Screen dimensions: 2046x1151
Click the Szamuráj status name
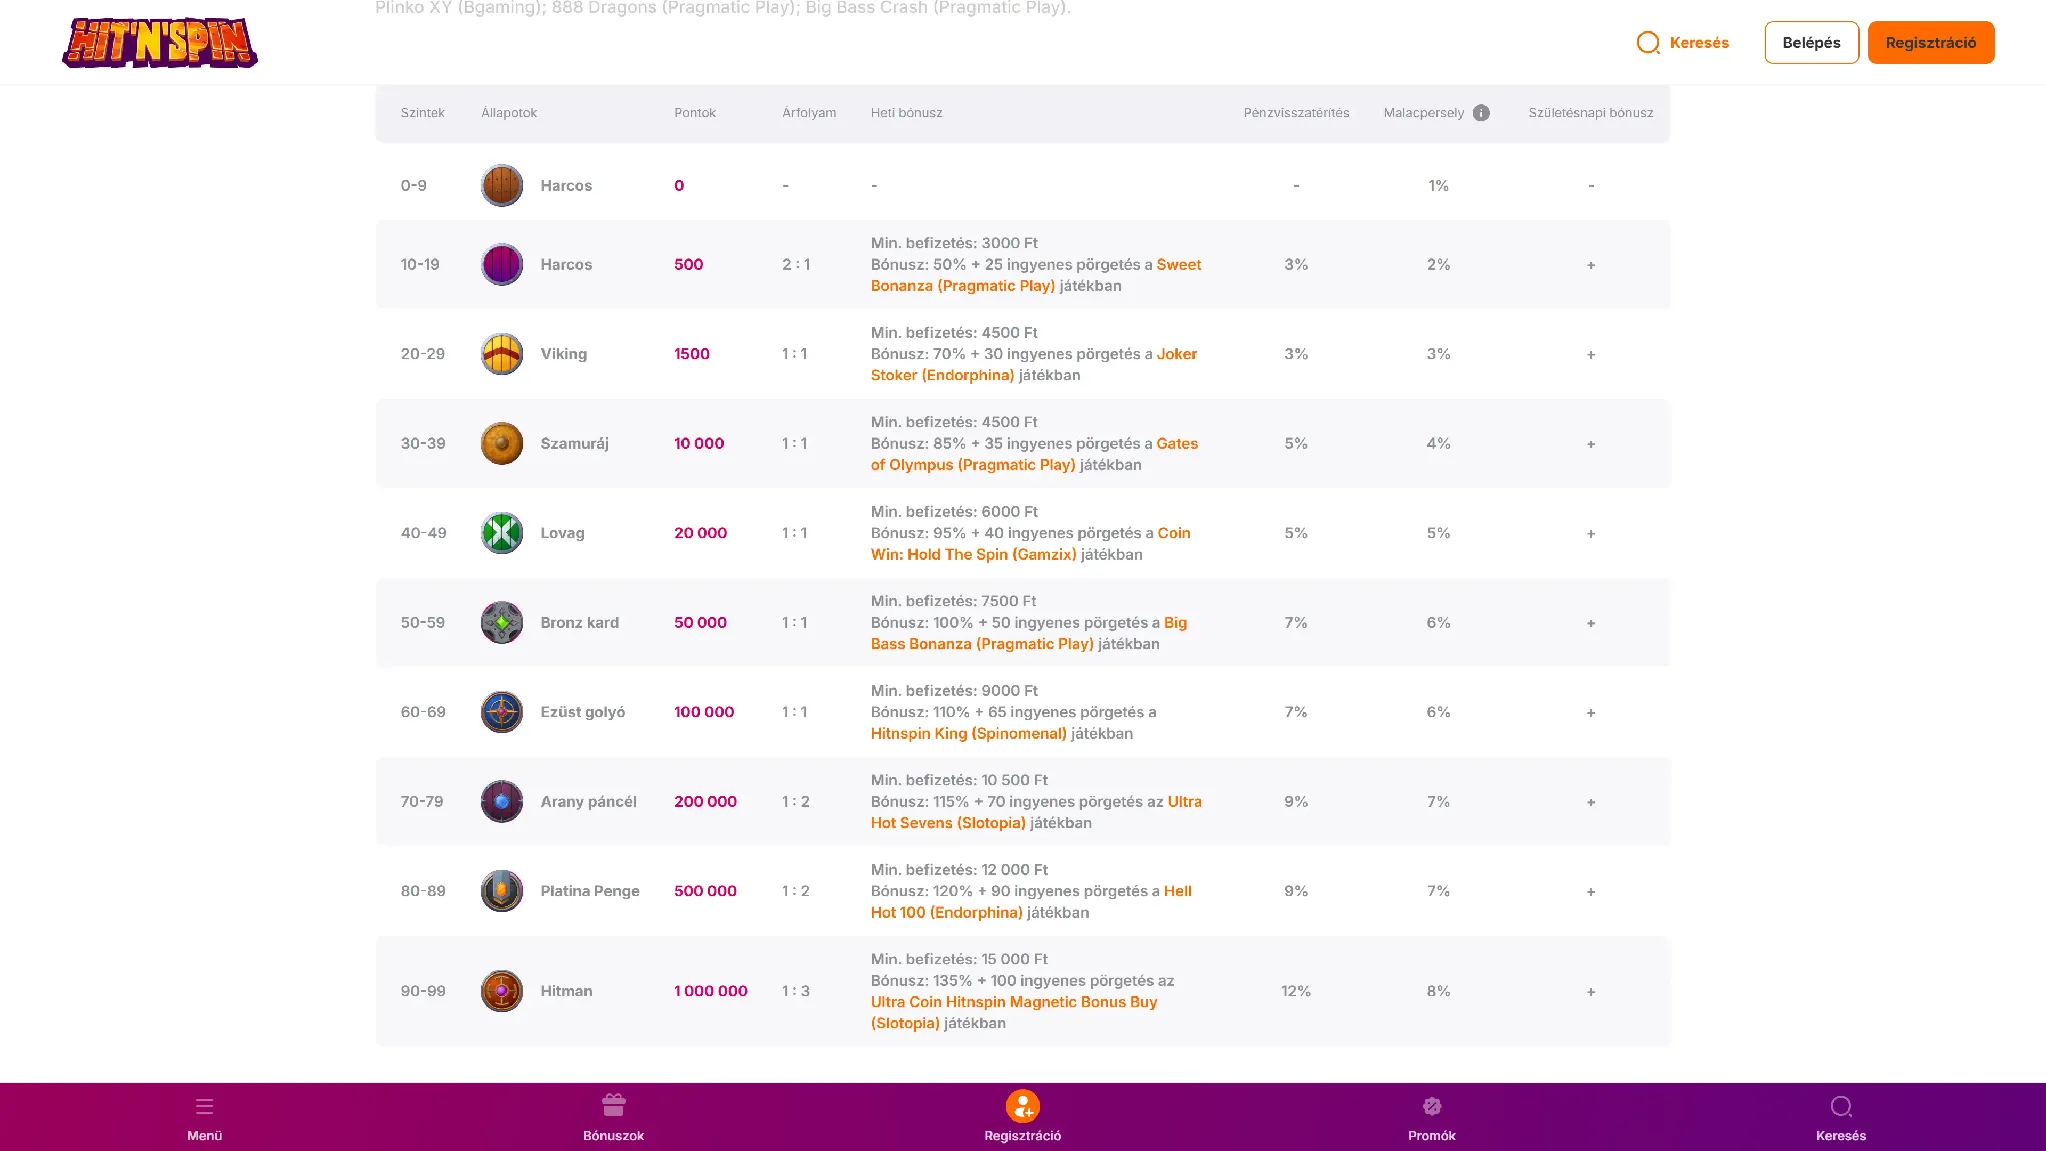pos(574,443)
